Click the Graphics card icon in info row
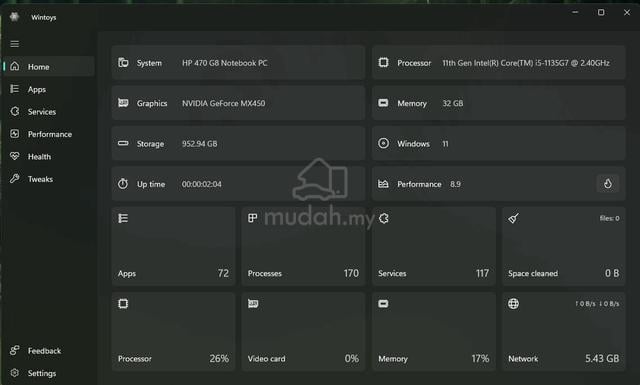640x385 pixels. (123, 103)
